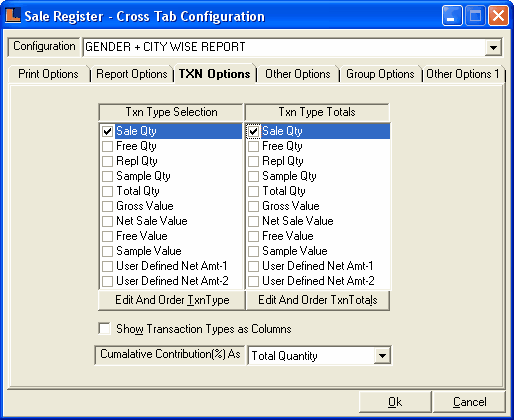Click the application icon in title bar
This screenshot has height=420, width=514.
13,15
